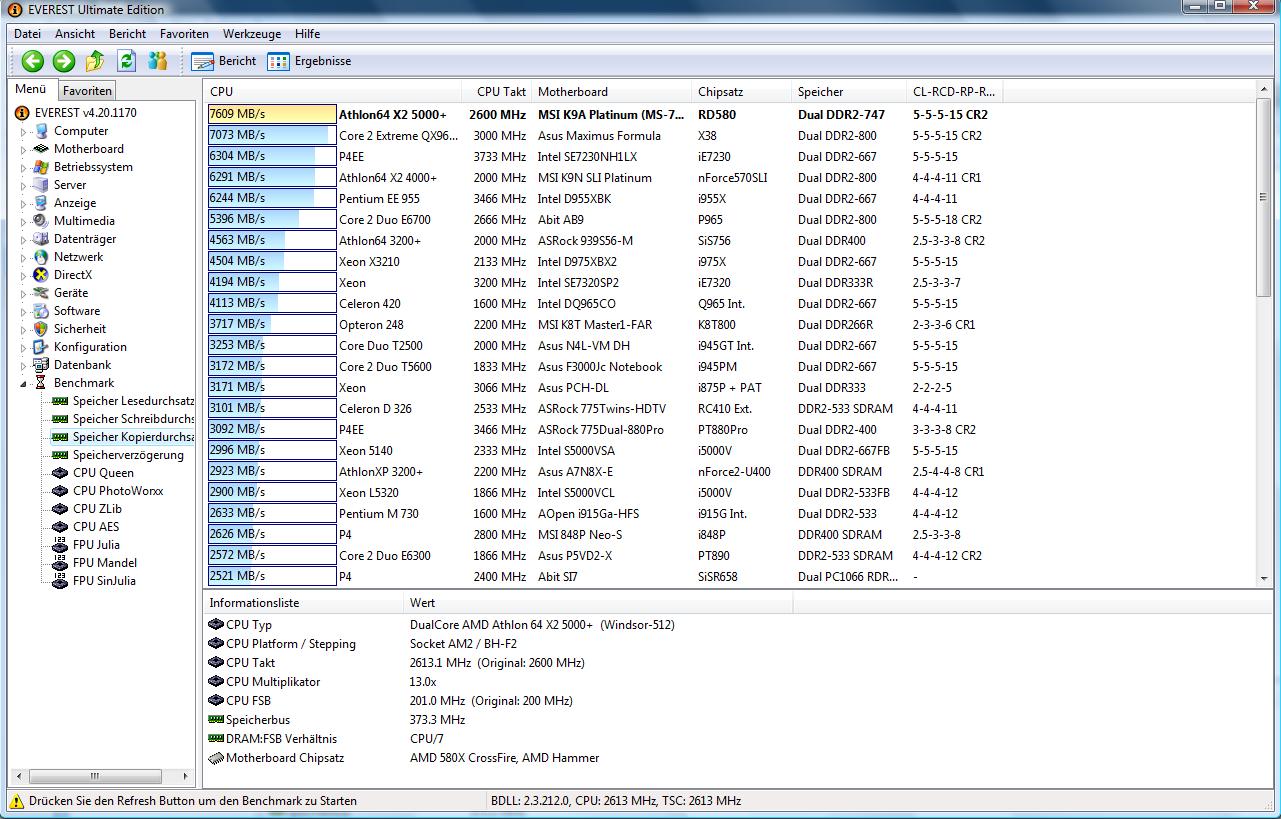Collapse the Benchmark tree node
Screen dimensions: 1281x819
click(24, 384)
